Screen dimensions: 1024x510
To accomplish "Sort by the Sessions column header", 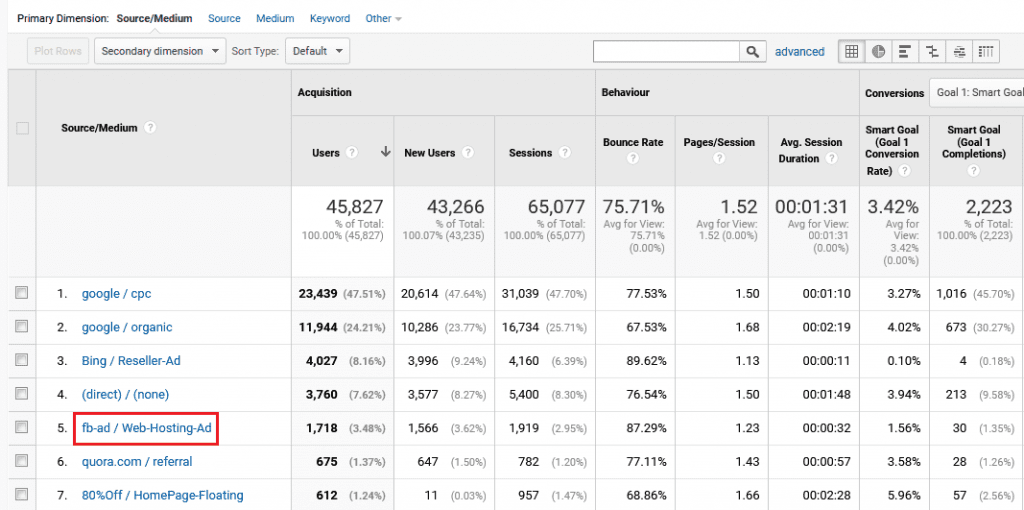I will point(531,153).
